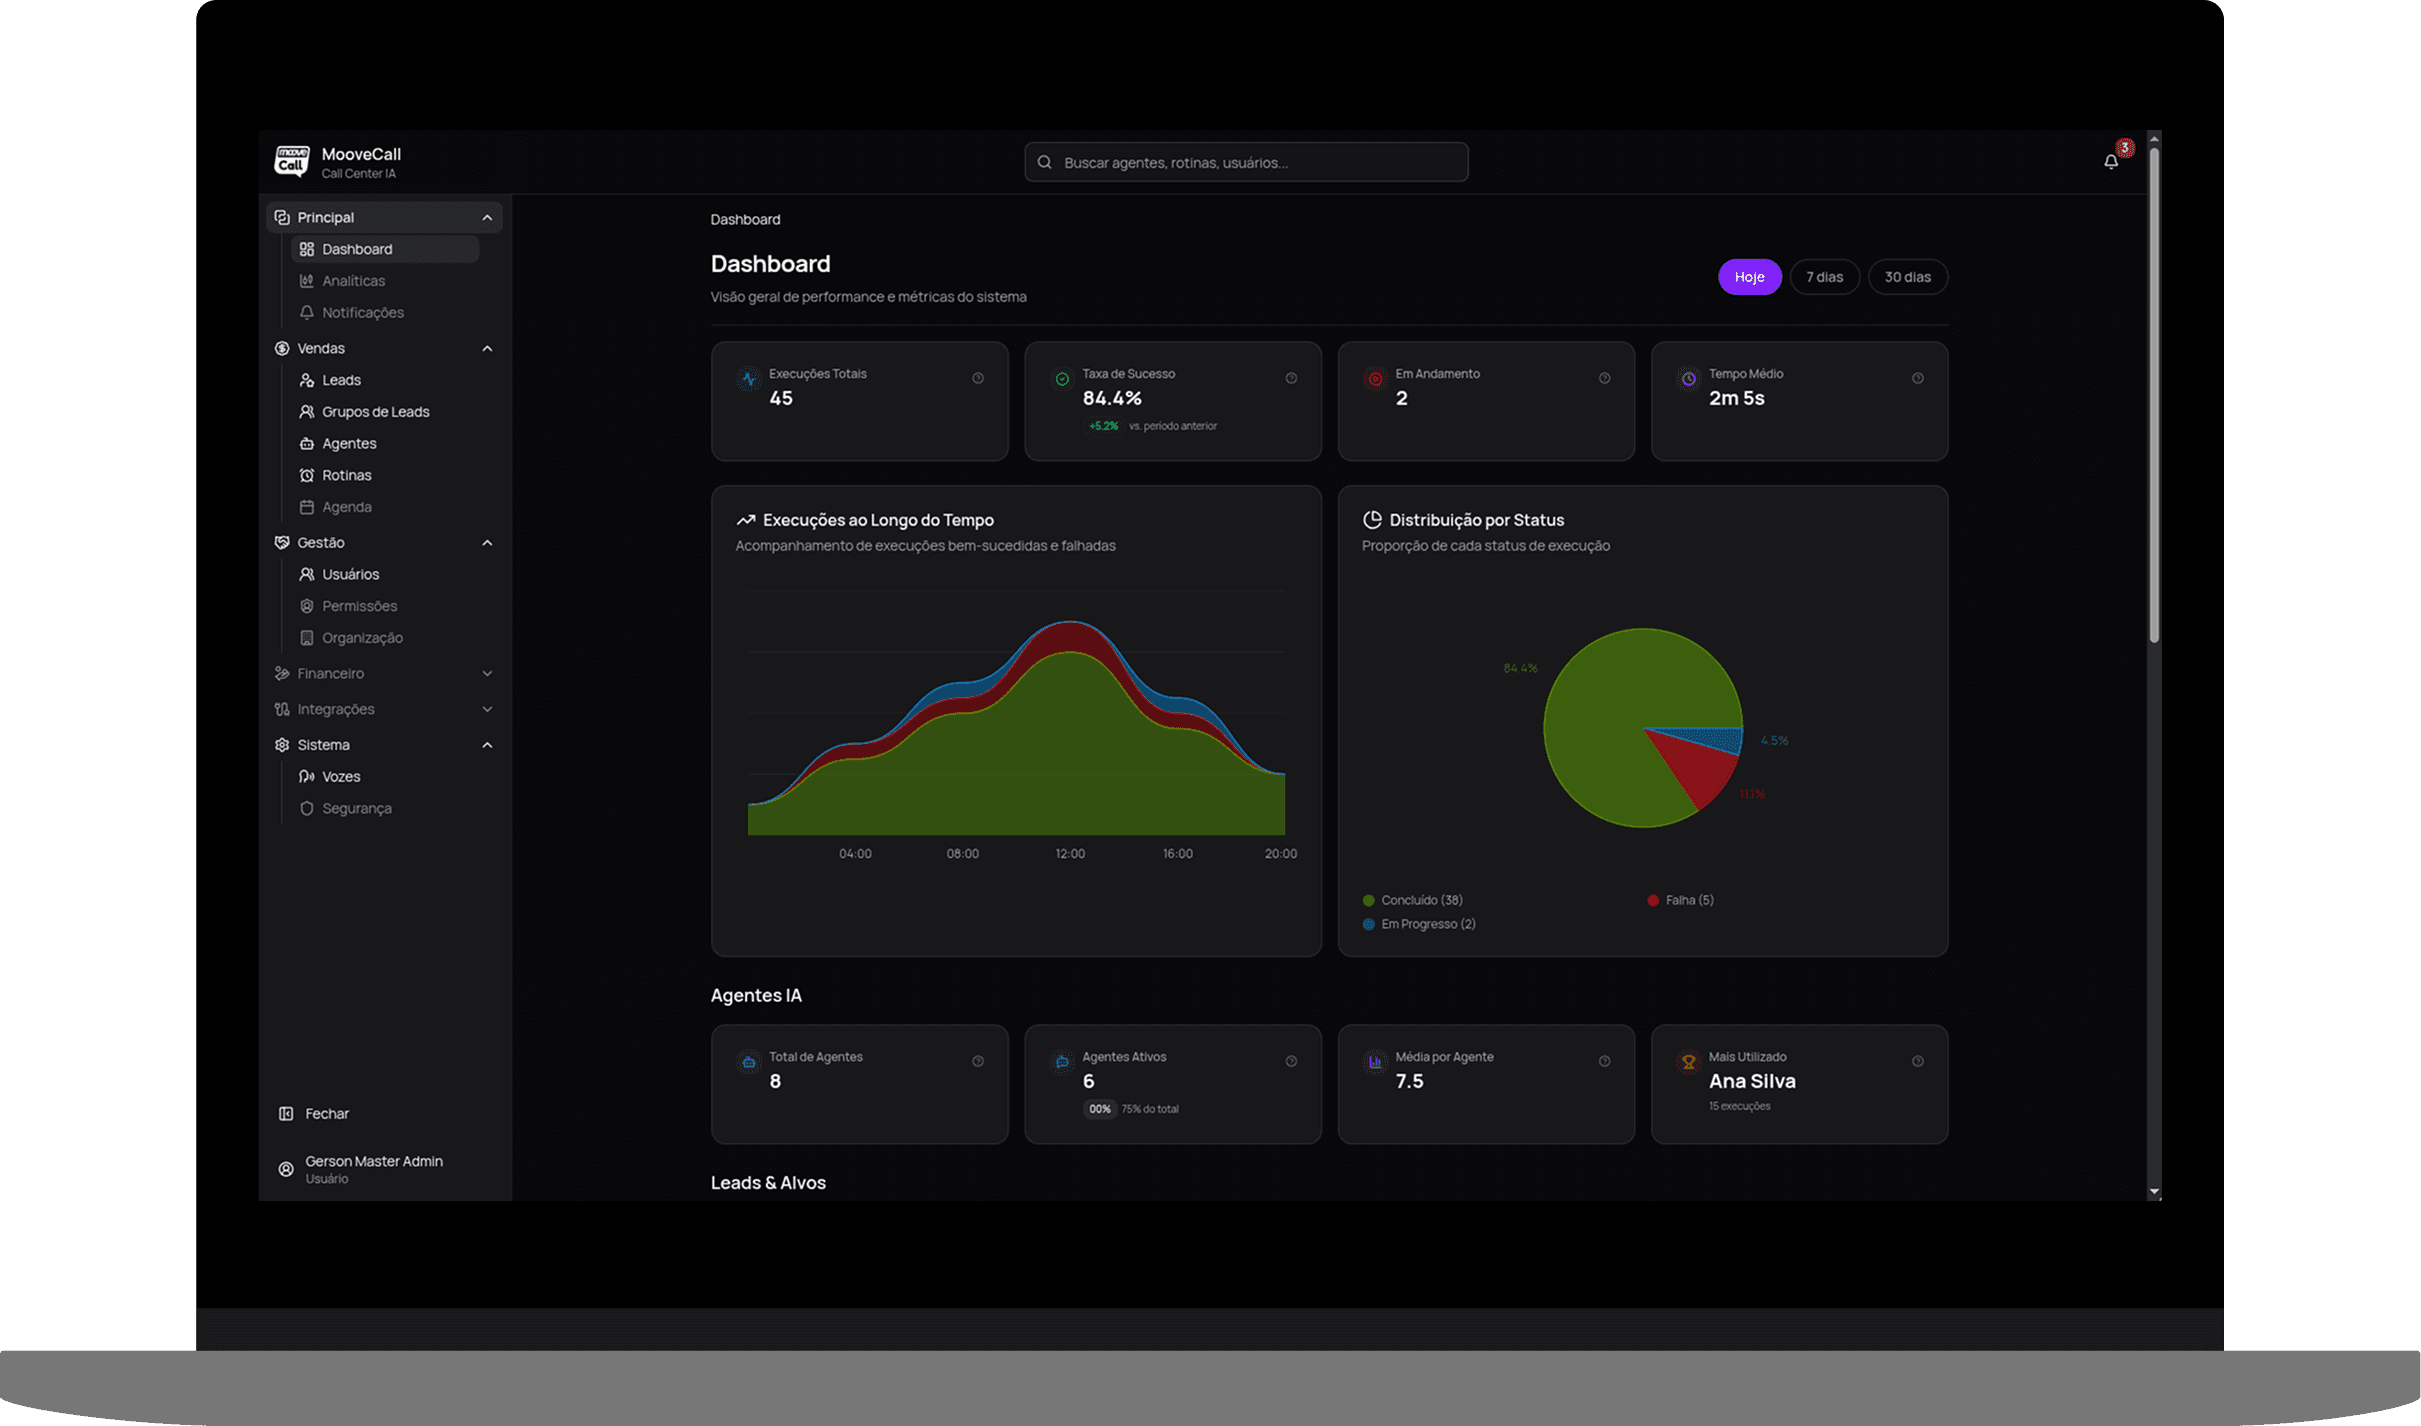Click info icon on Mais Utilizado card
Viewport: 2421px width, 1426px height.
pos(1917,1061)
